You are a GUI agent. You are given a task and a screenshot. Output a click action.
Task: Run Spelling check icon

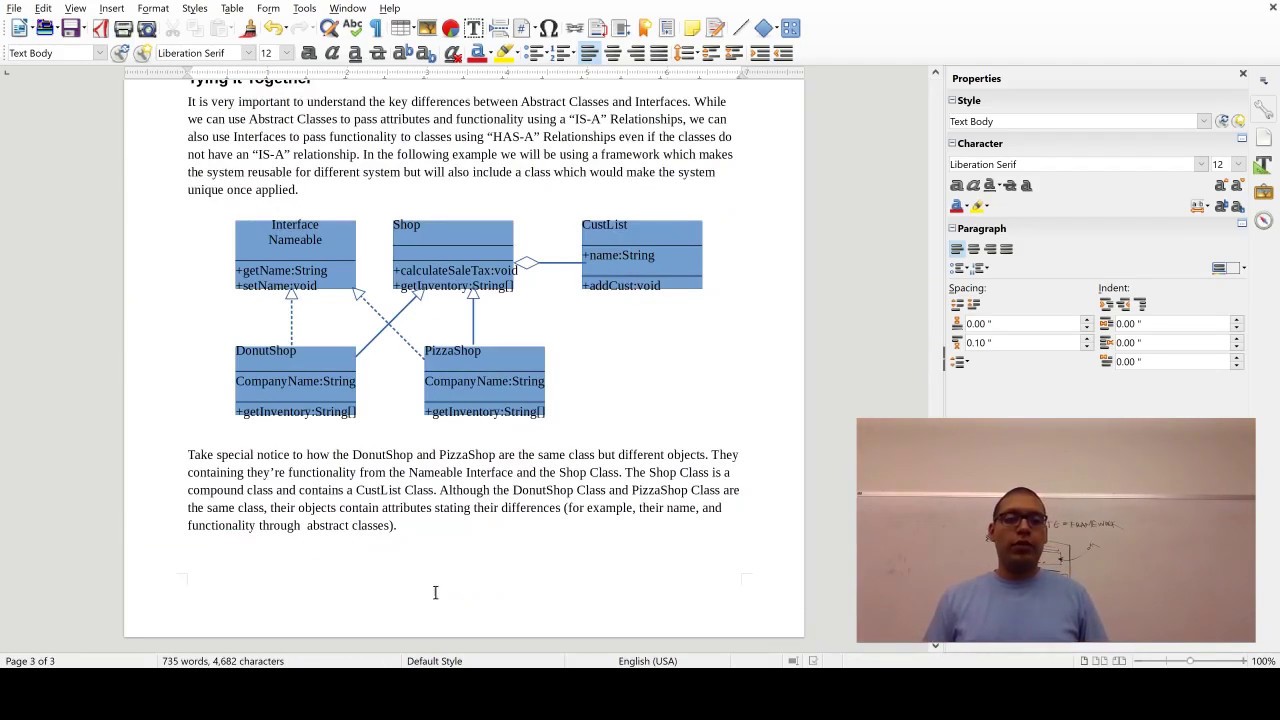pos(353,28)
